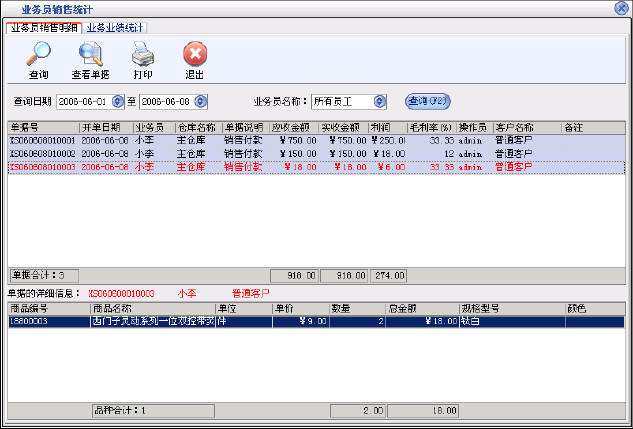Click the 查询 magnifier toolbar icon
633x429 pixels.
[39, 57]
